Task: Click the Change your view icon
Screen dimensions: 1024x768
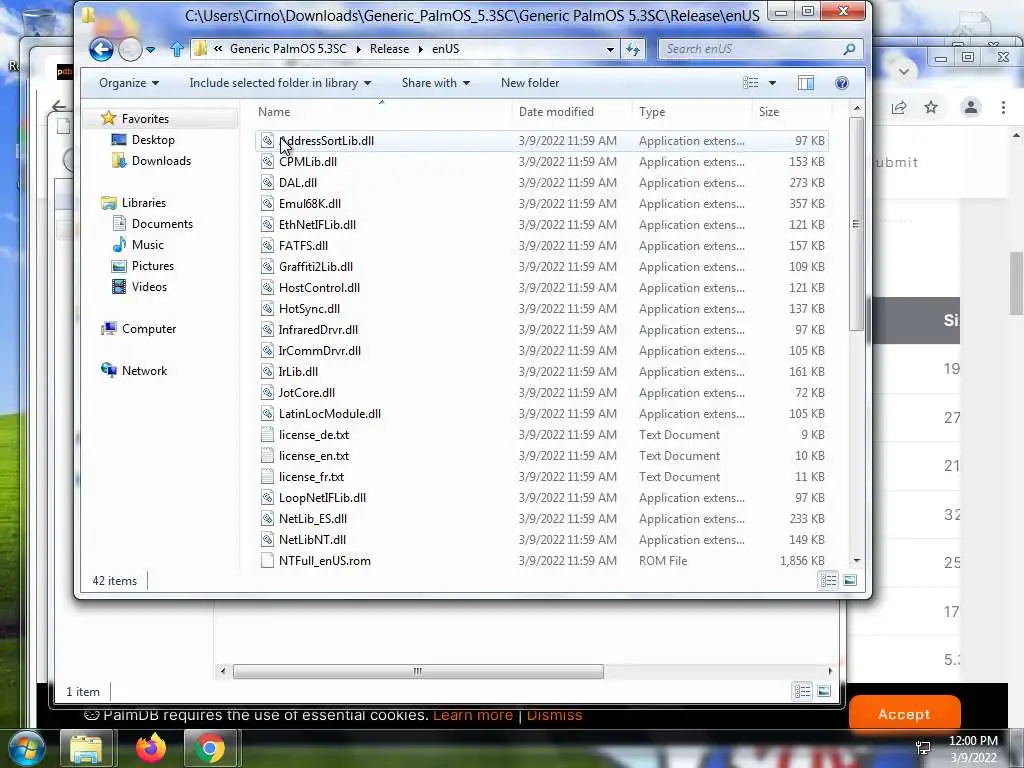Action: click(x=751, y=83)
